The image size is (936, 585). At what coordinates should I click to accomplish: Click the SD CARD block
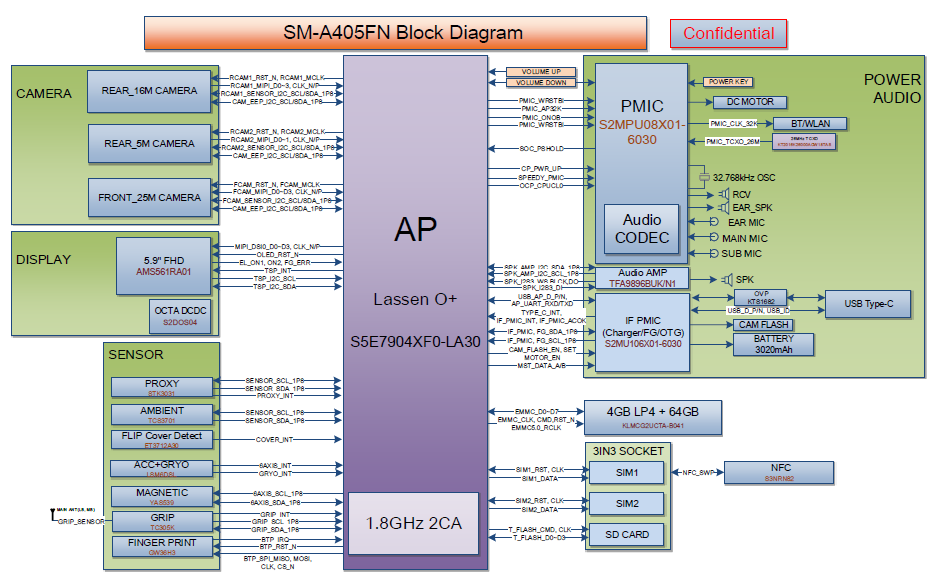pyautogui.click(x=626, y=535)
